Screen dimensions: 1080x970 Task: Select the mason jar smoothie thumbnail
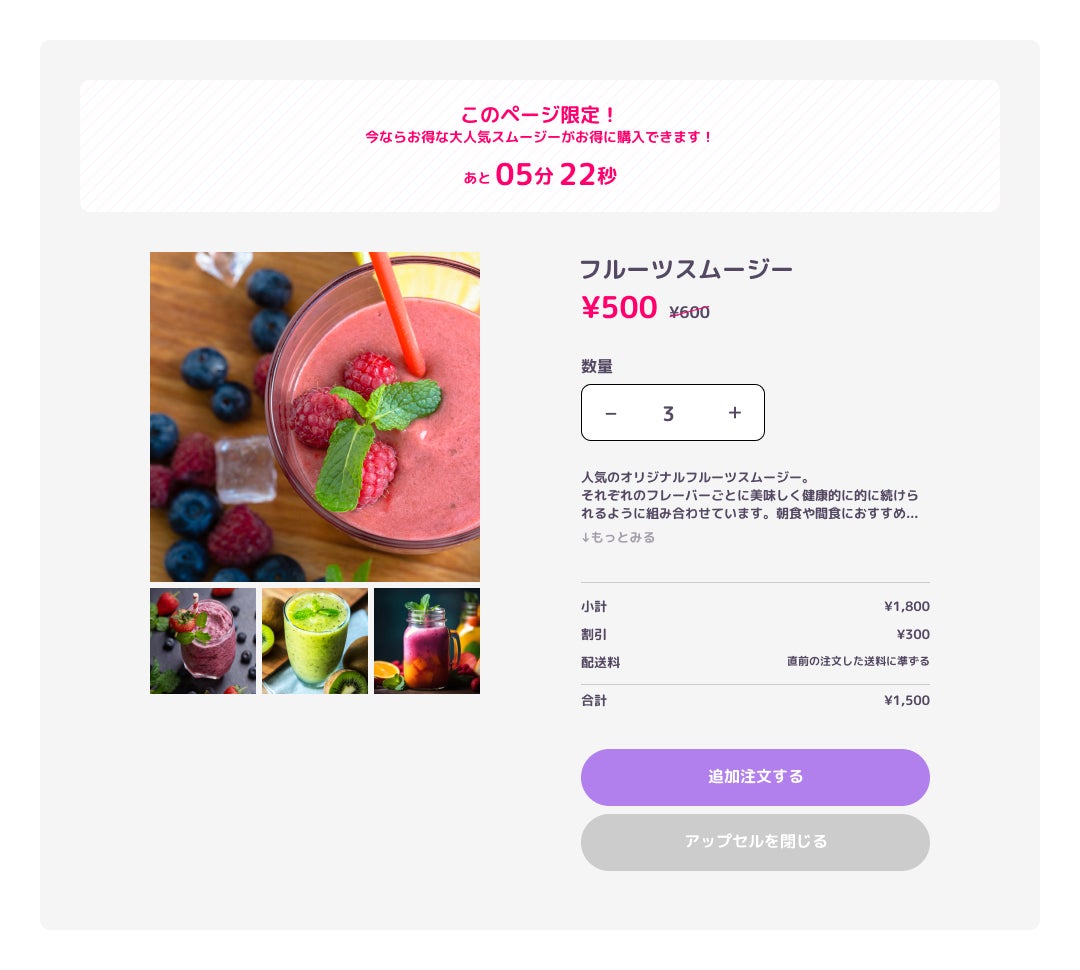pyautogui.click(x=427, y=641)
